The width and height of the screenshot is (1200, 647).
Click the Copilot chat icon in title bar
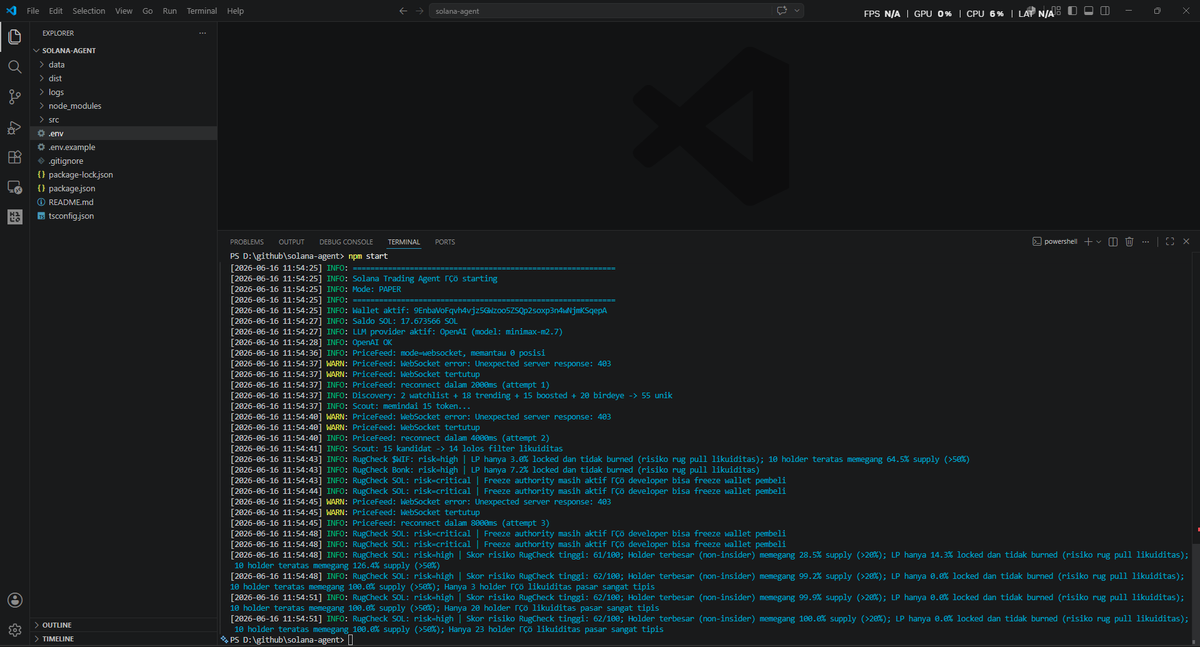point(782,11)
